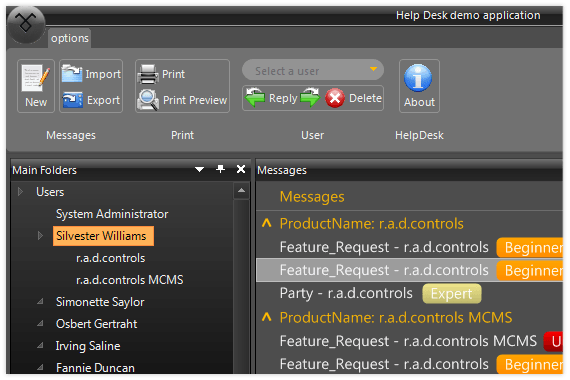Select Fannie Duncan in tree
This screenshot has width=570, height=380.
coord(95,368)
